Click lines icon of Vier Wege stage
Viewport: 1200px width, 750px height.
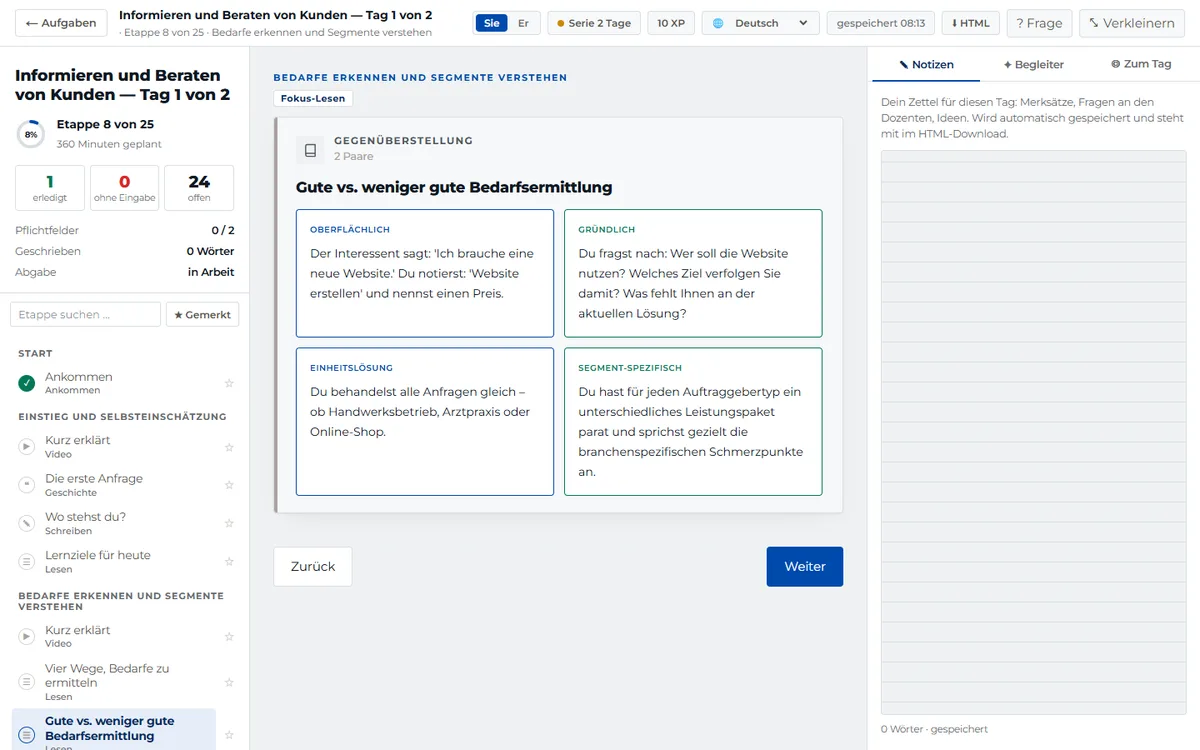coord(27,682)
